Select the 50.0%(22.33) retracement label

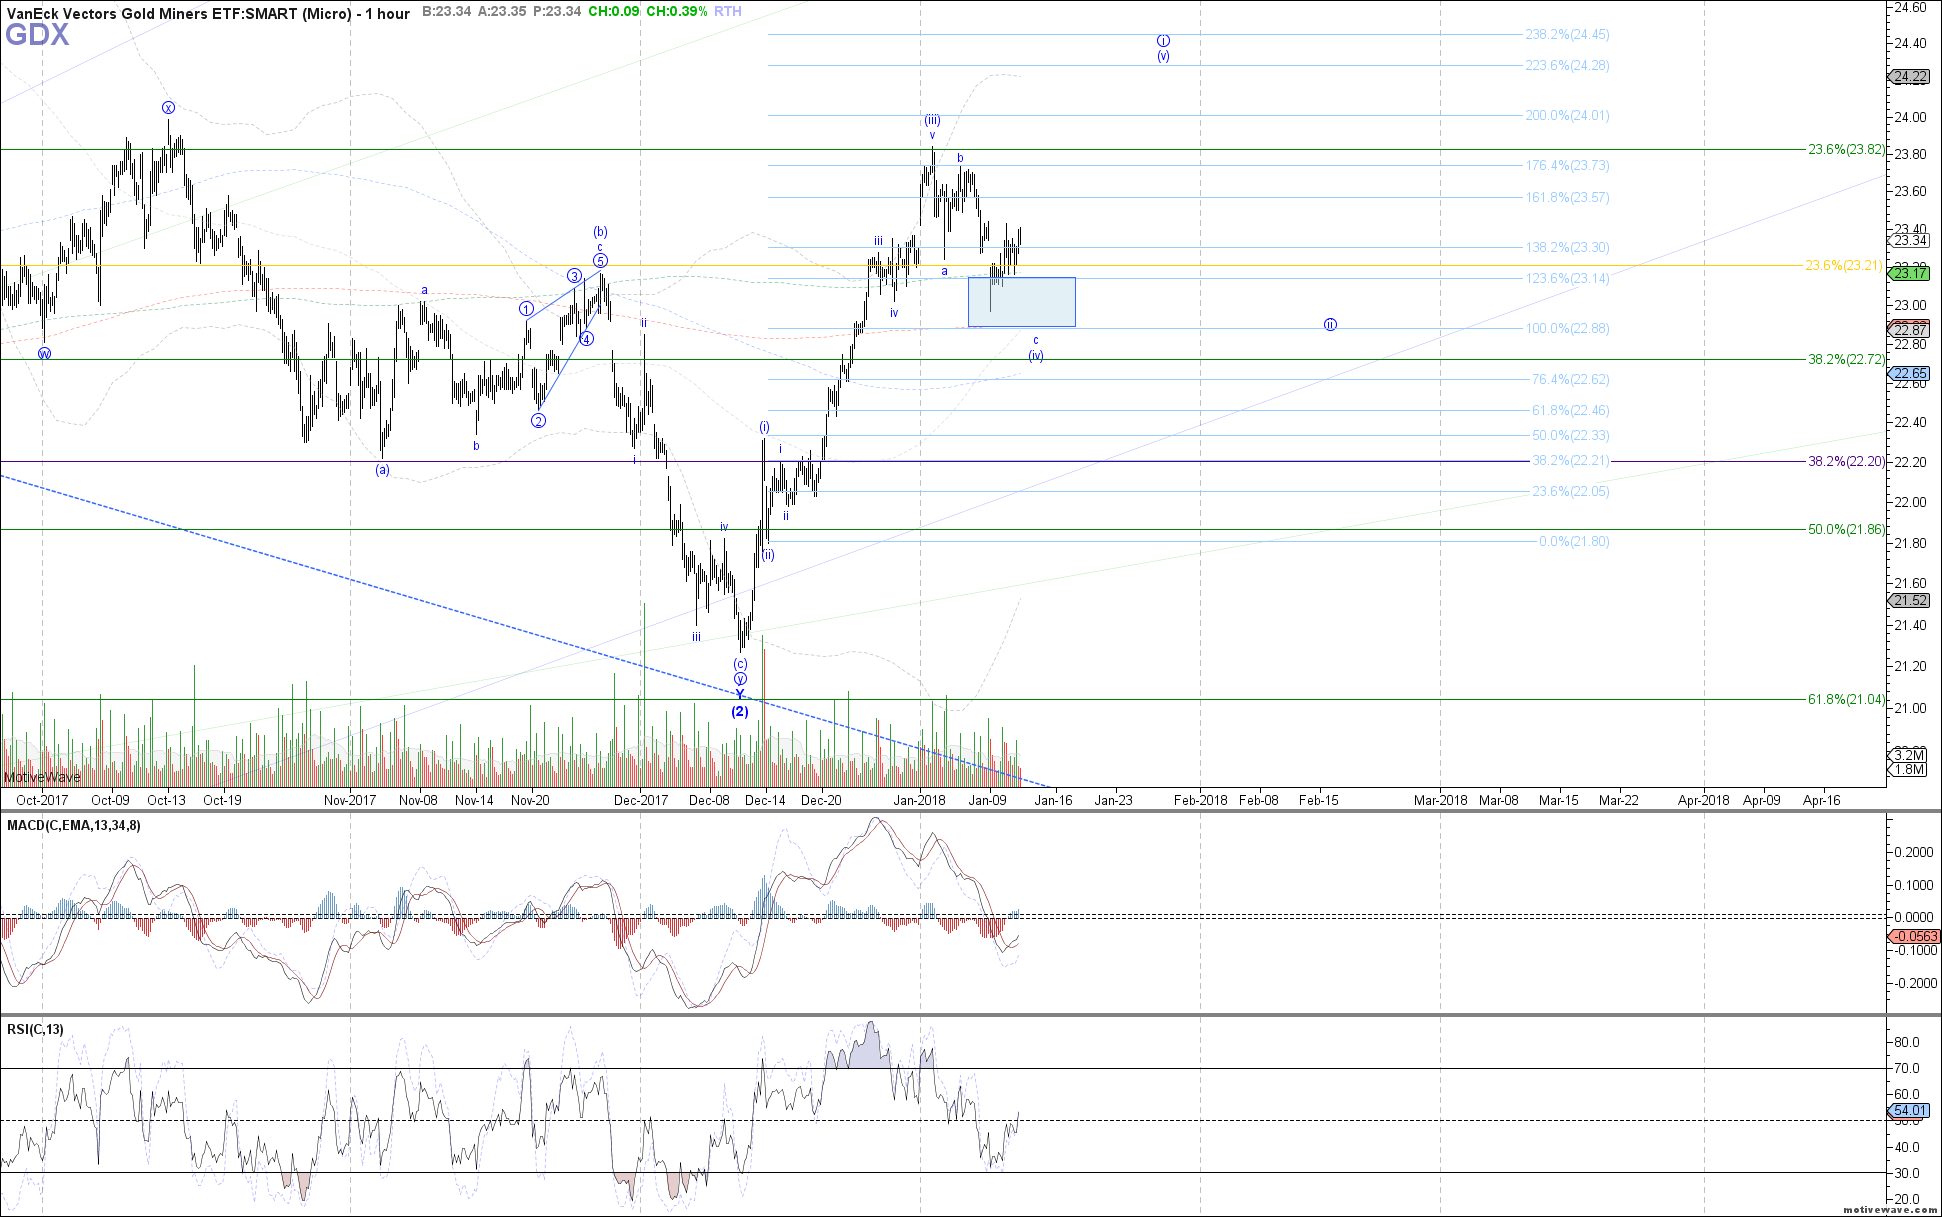(1570, 435)
